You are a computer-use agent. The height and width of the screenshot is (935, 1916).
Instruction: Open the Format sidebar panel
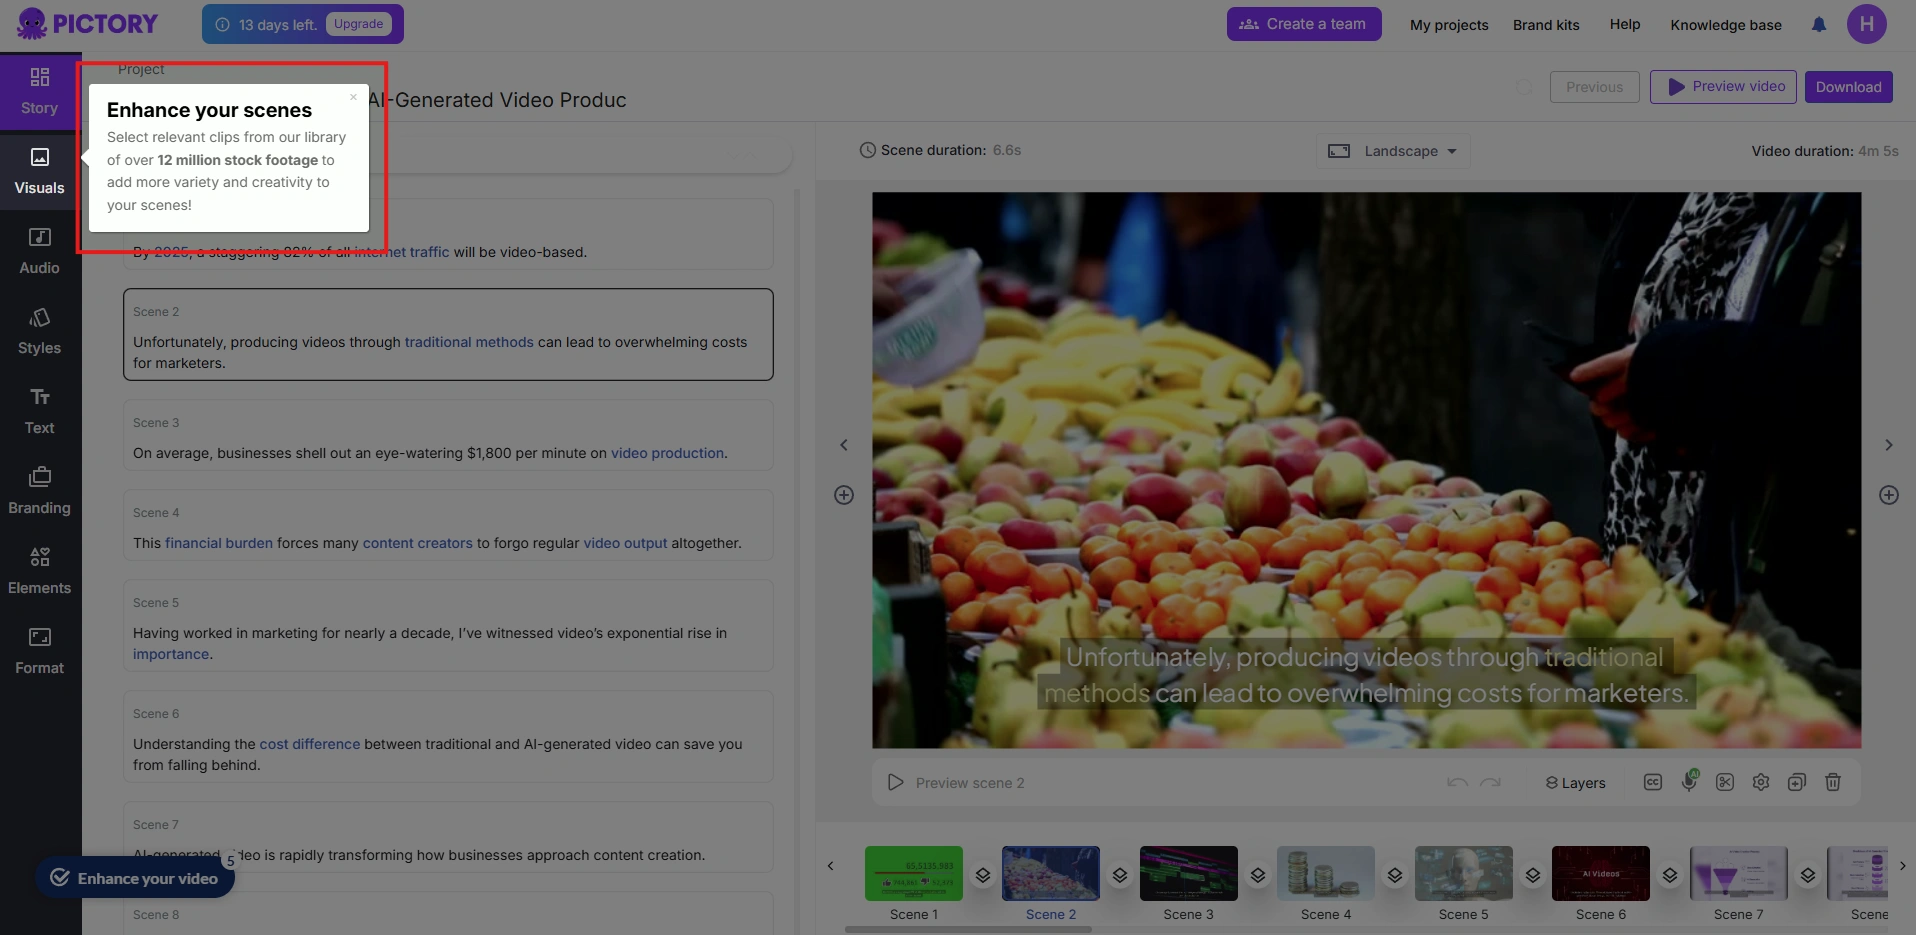[40, 652]
